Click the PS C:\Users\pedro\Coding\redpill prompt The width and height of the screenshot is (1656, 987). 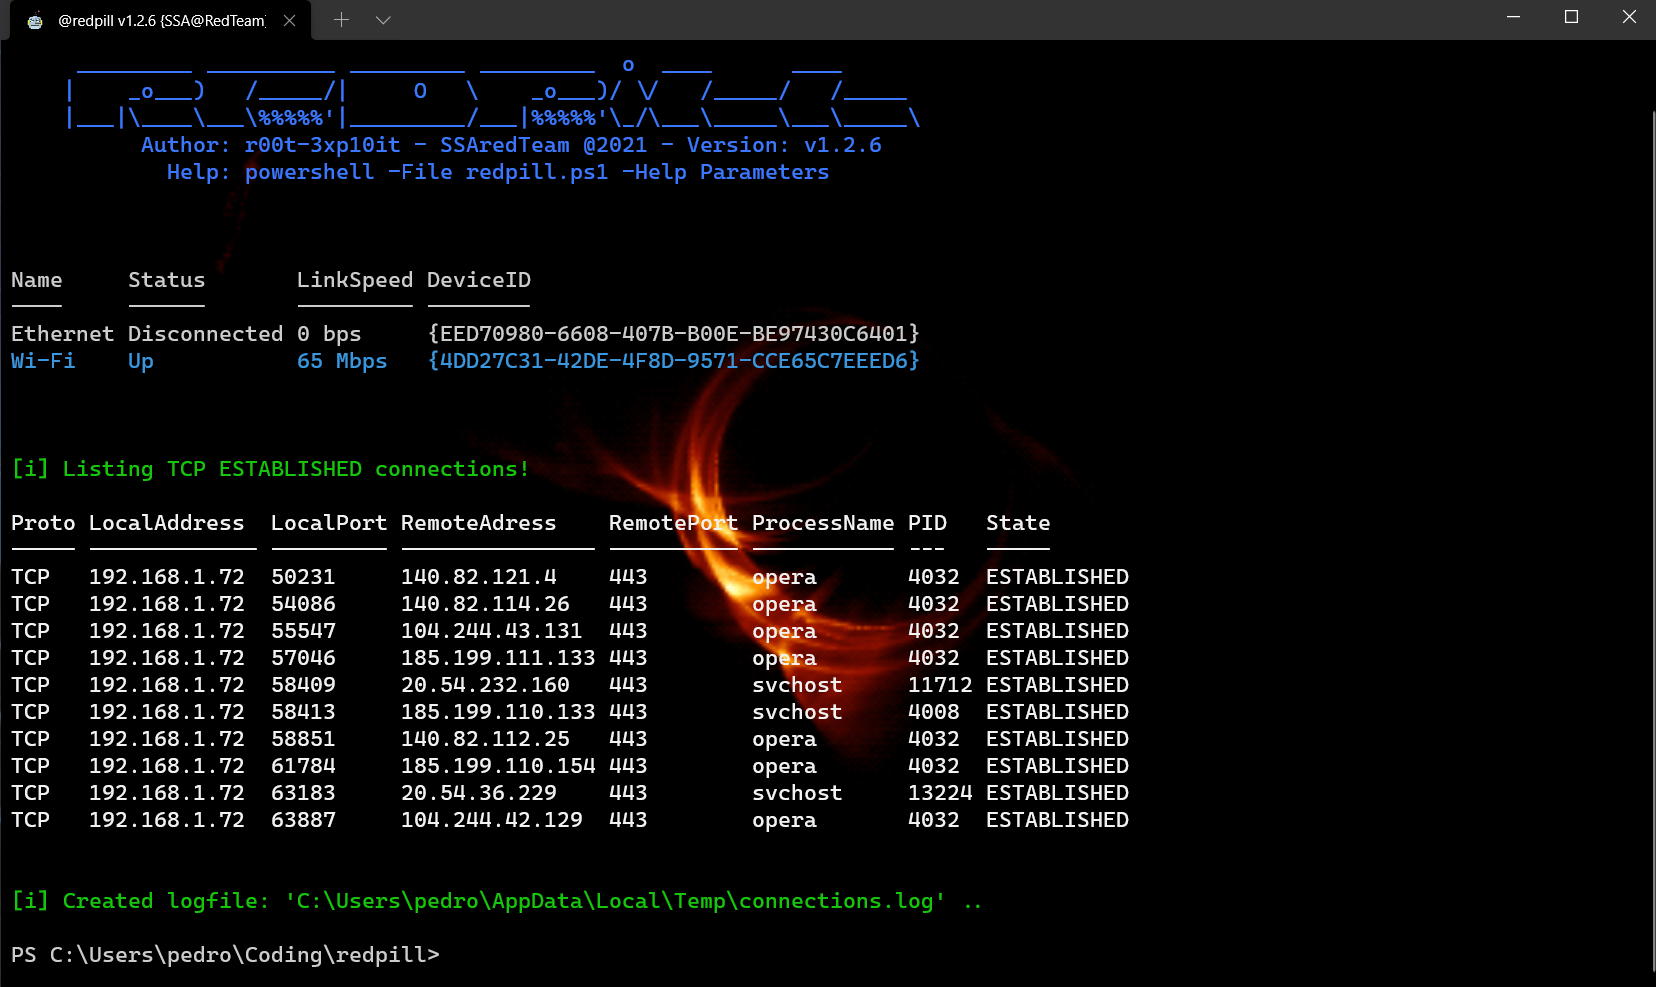coord(225,955)
